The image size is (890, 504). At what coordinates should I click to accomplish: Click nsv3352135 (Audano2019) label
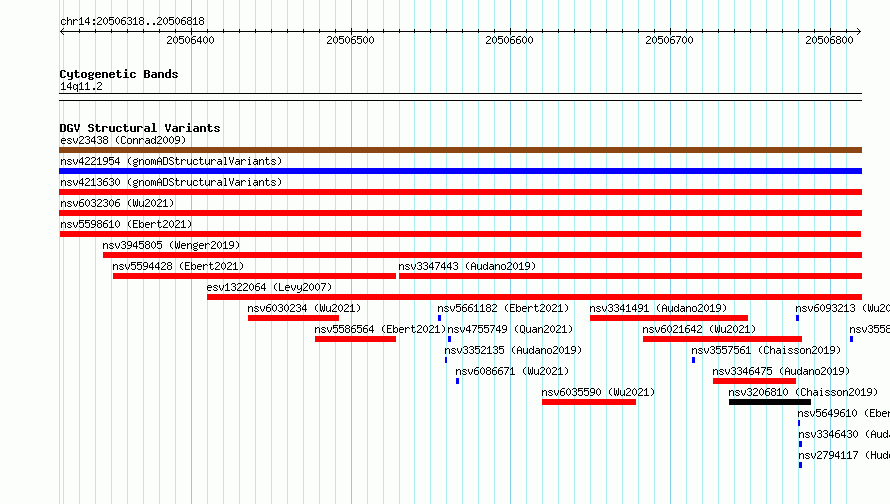tap(513, 350)
